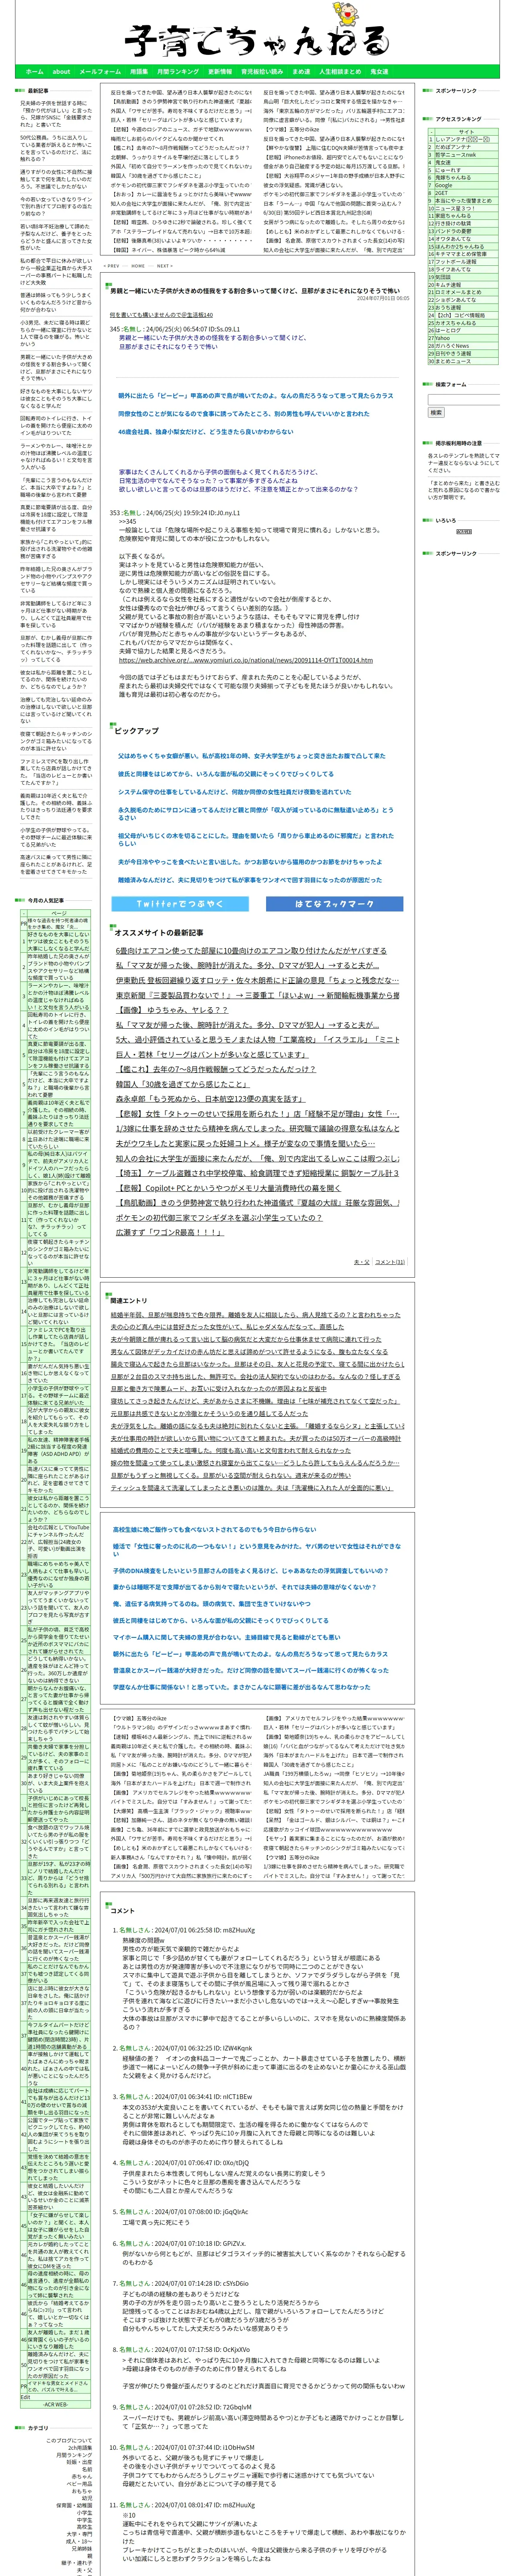This screenshot has width=515, height=2576.
Task: Open pickup link 離婚済みなんだけど
Action: coord(250,880)
